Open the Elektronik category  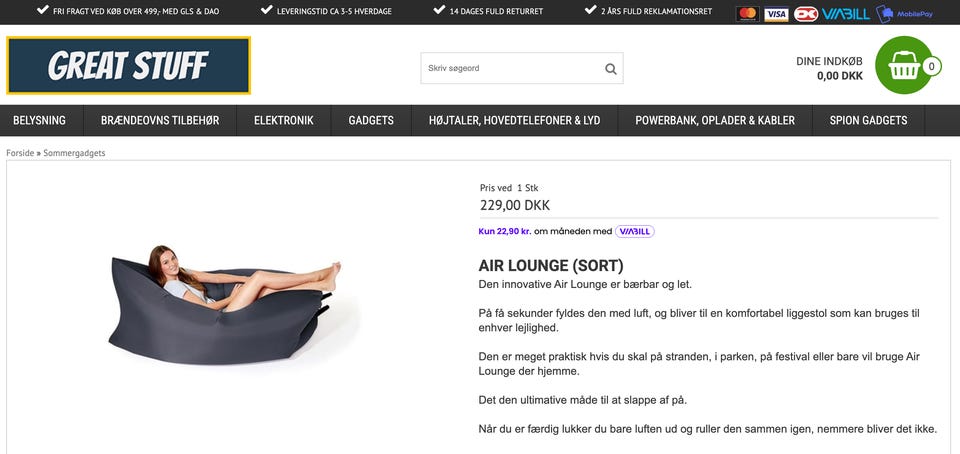tap(283, 121)
